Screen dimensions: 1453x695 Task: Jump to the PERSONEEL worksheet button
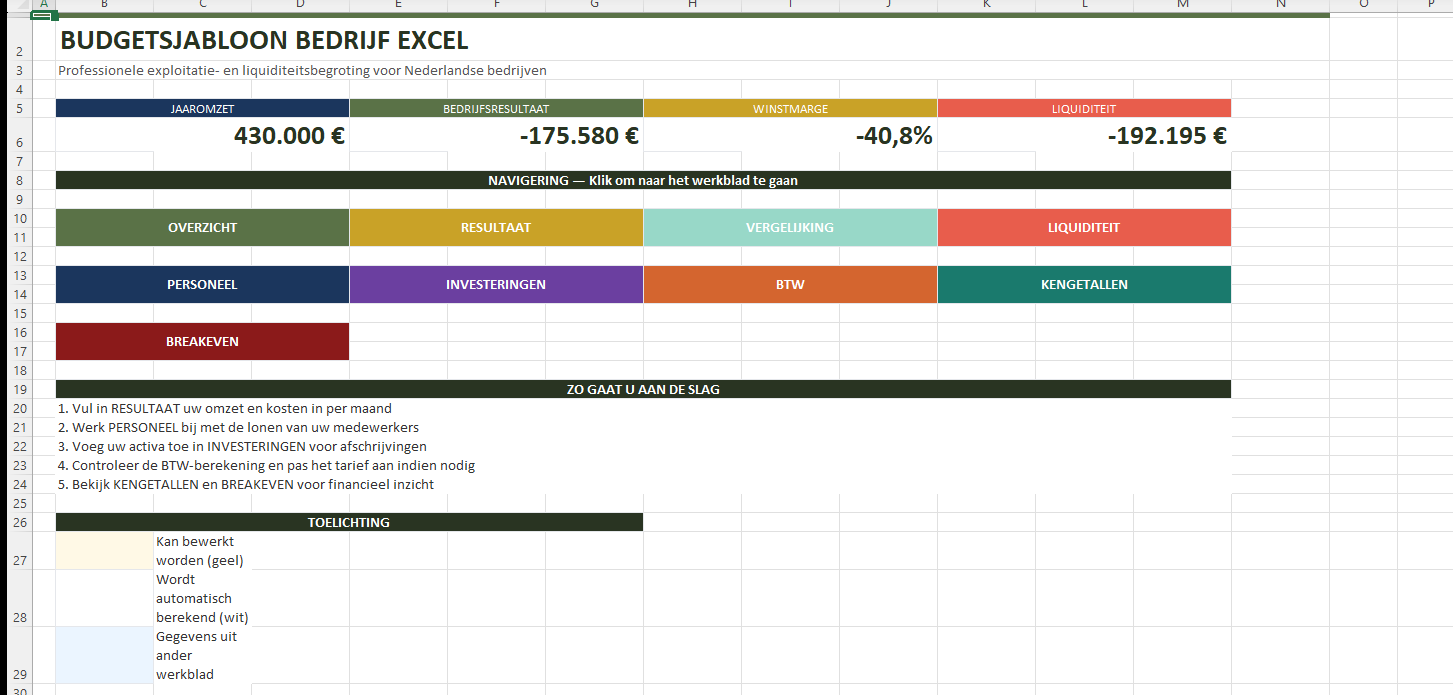coord(202,285)
